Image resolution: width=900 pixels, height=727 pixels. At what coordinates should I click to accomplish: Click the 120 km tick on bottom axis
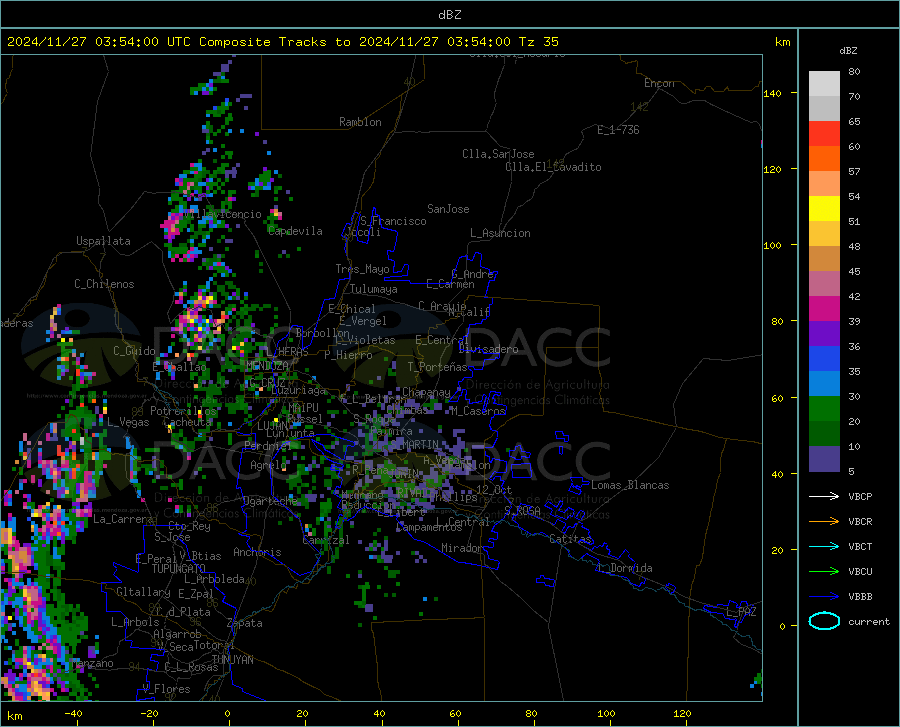tap(682, 713)
